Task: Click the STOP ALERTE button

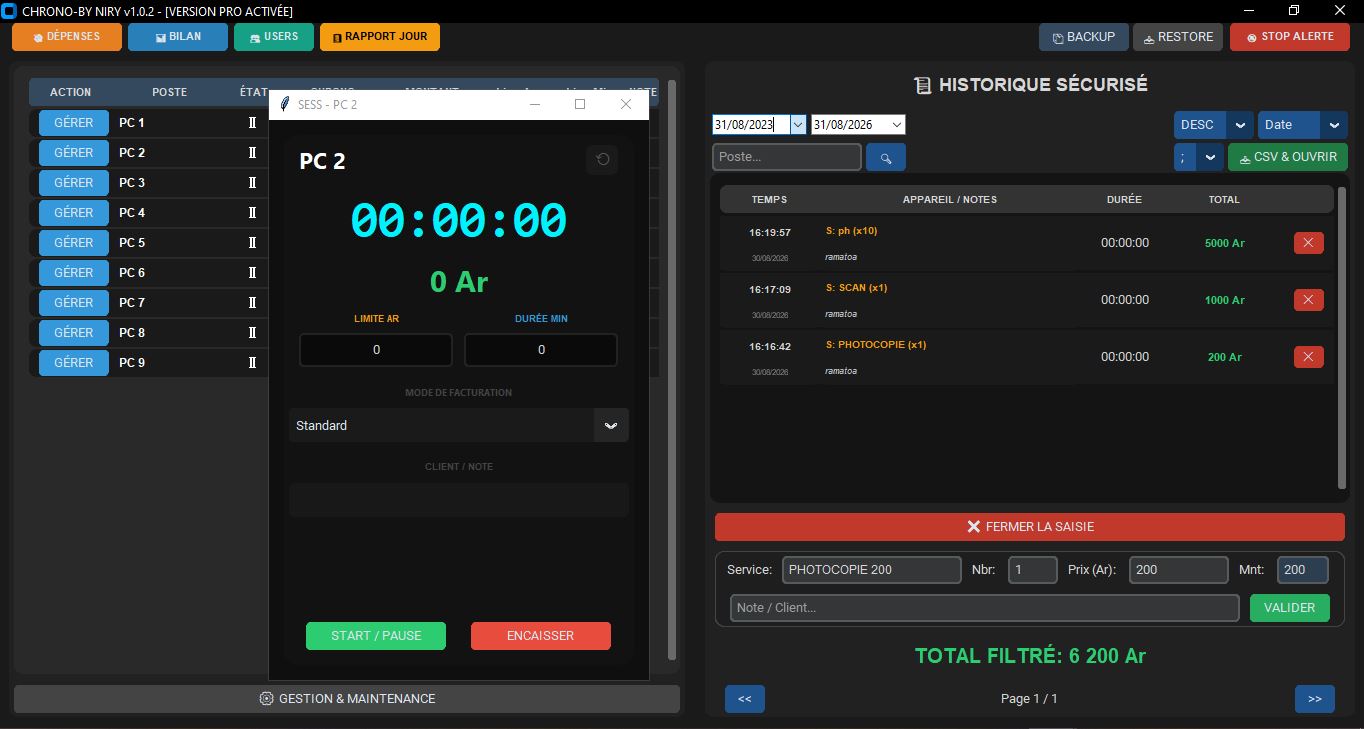Action: [x=1290, y=37]
